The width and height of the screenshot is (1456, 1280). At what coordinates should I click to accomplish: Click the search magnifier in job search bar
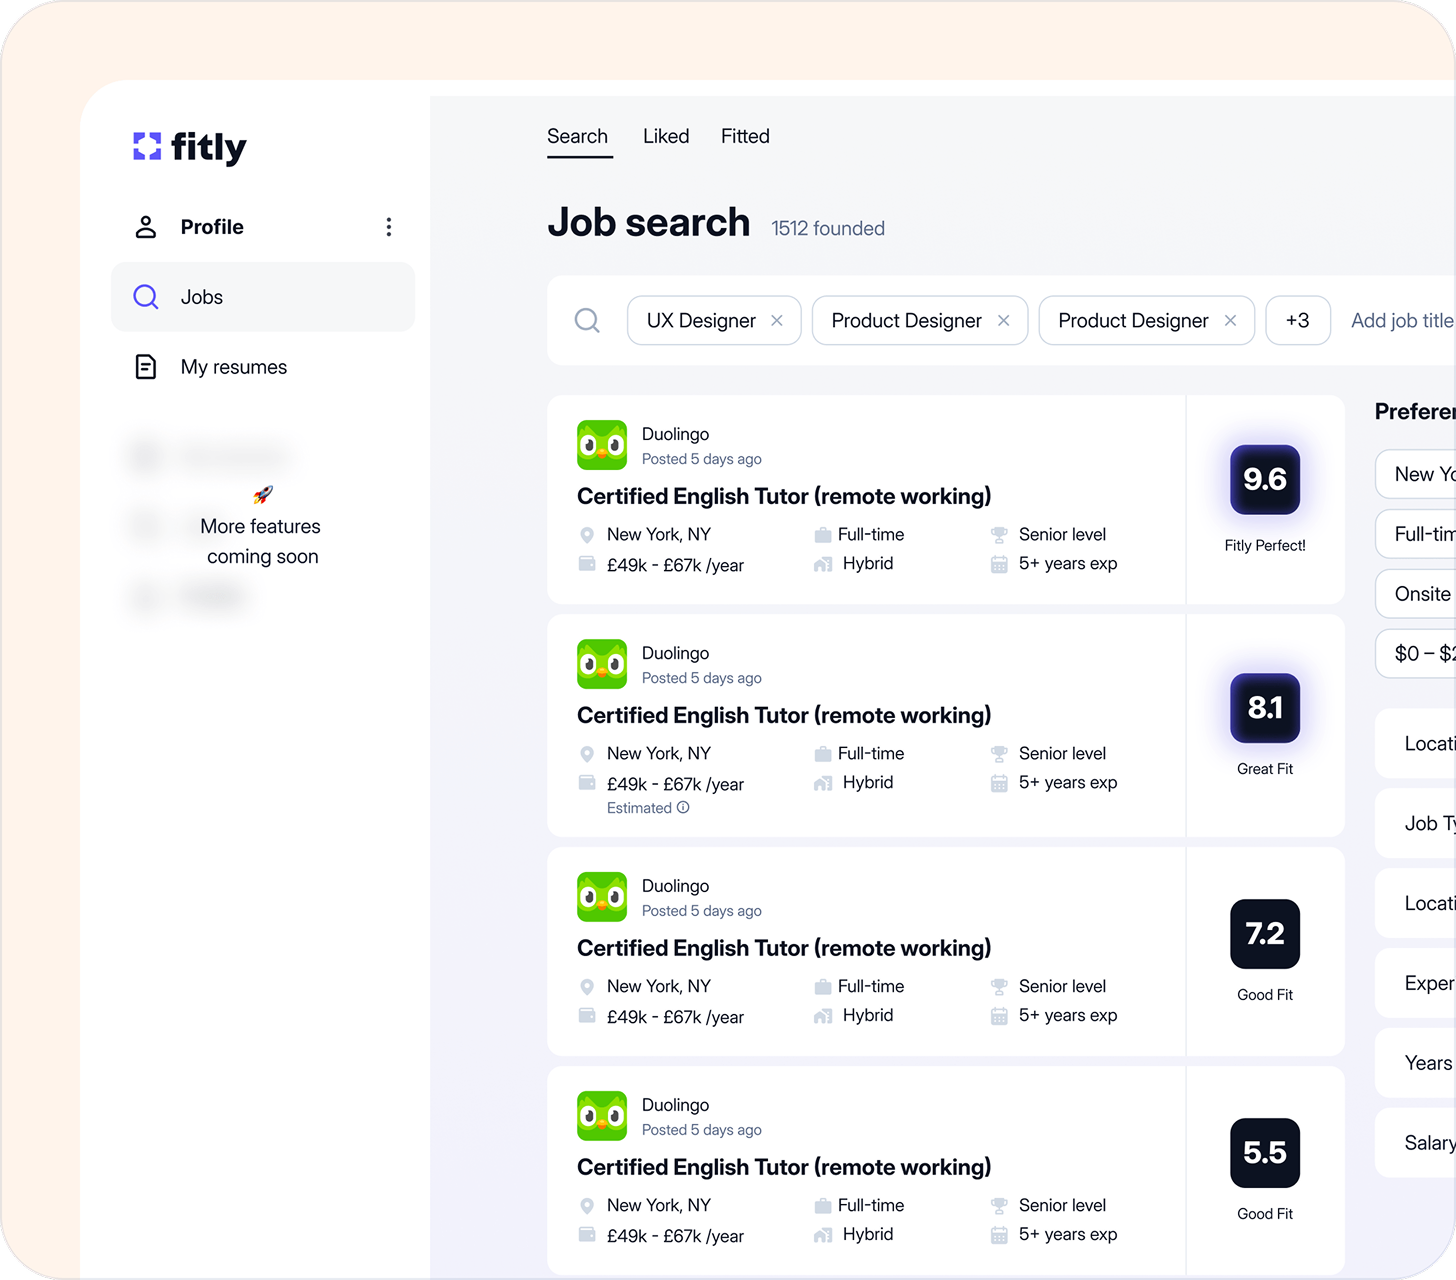coord(588,320)
